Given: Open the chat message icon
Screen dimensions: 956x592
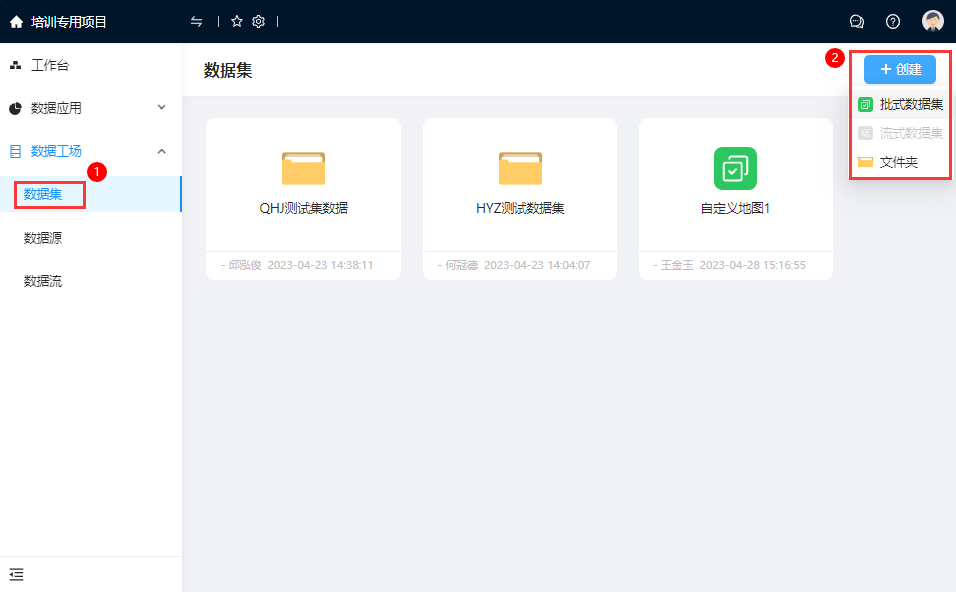Looking at the screenshot, I should click(x=856, y=22).
